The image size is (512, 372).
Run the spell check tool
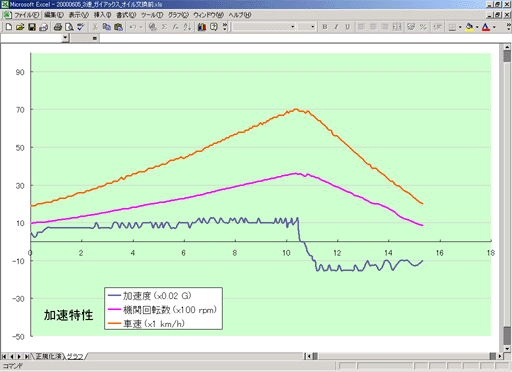pos(81,27)
